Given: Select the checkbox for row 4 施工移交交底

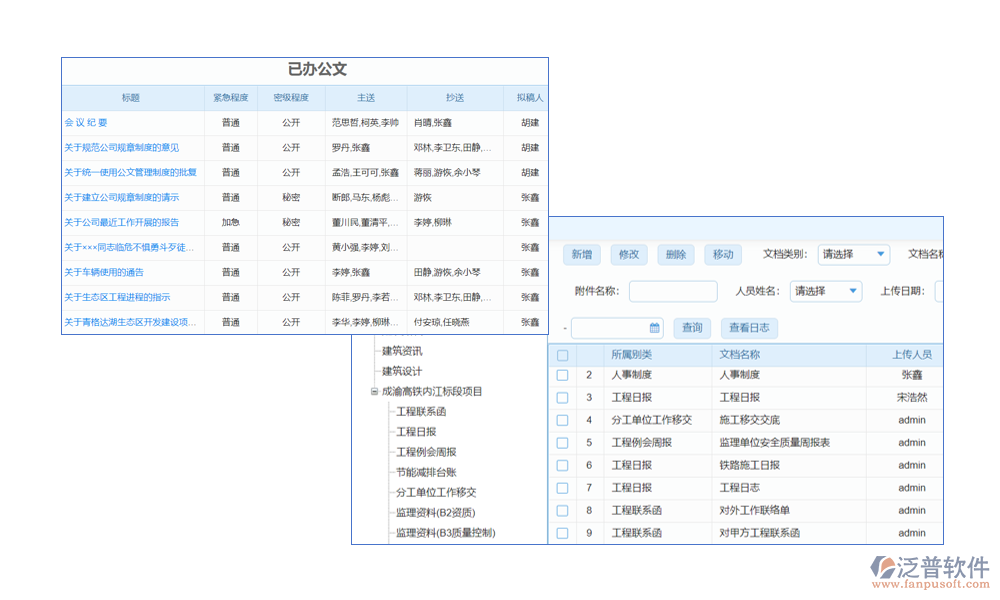Looking at the screenshot, I should pos(562,420).
